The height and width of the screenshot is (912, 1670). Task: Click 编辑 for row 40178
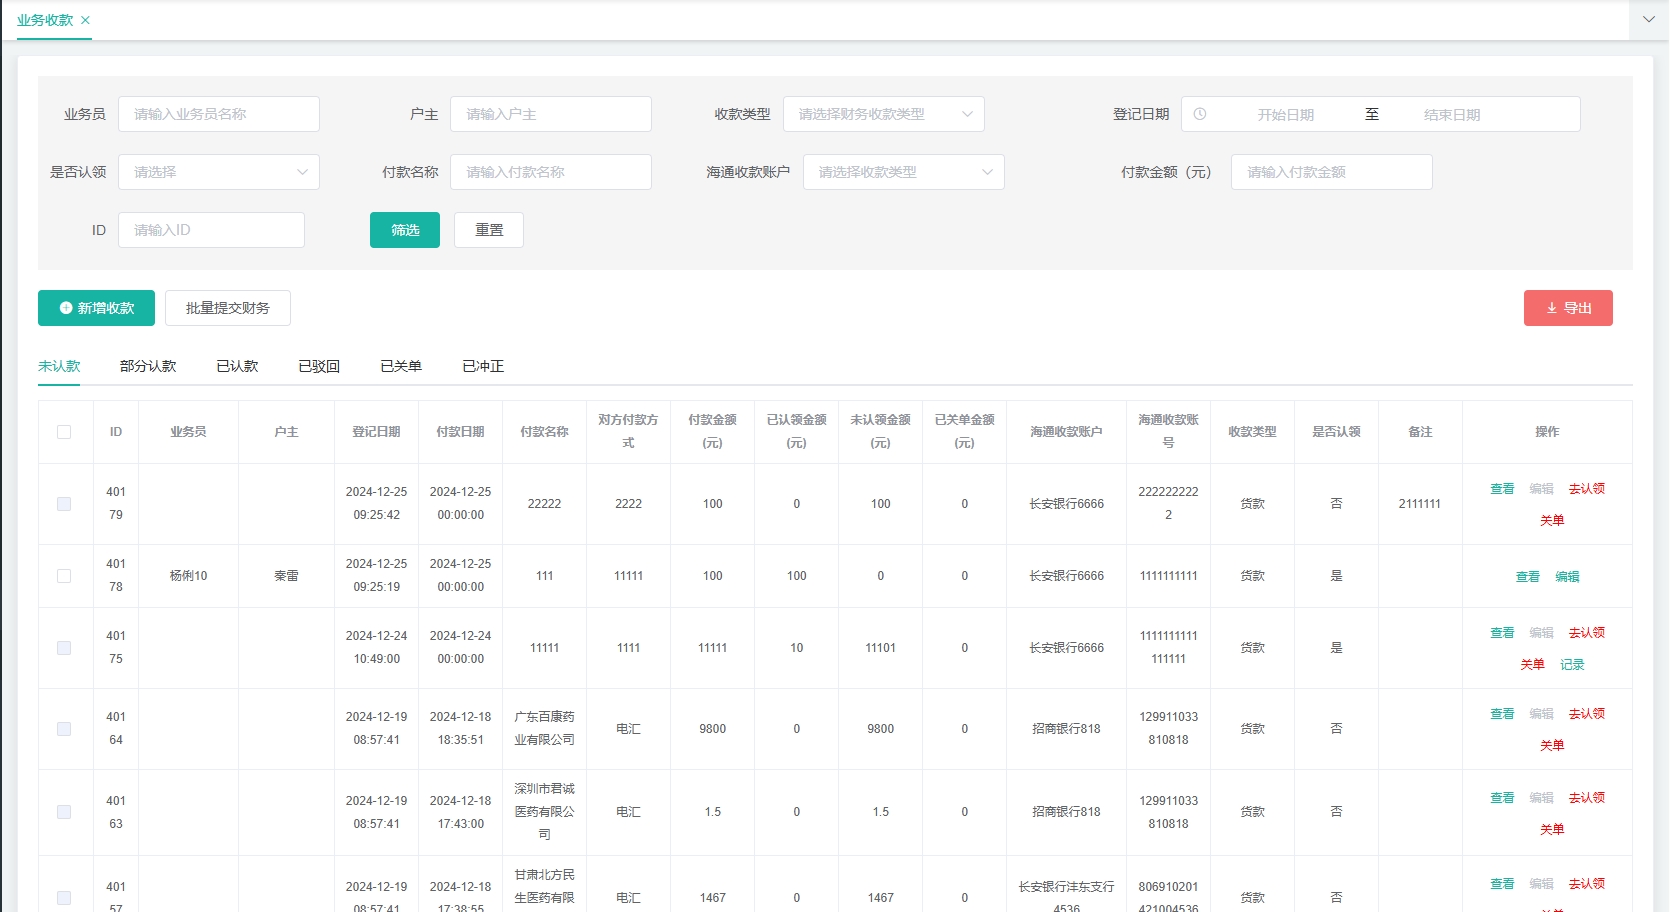coord(1568,577)
